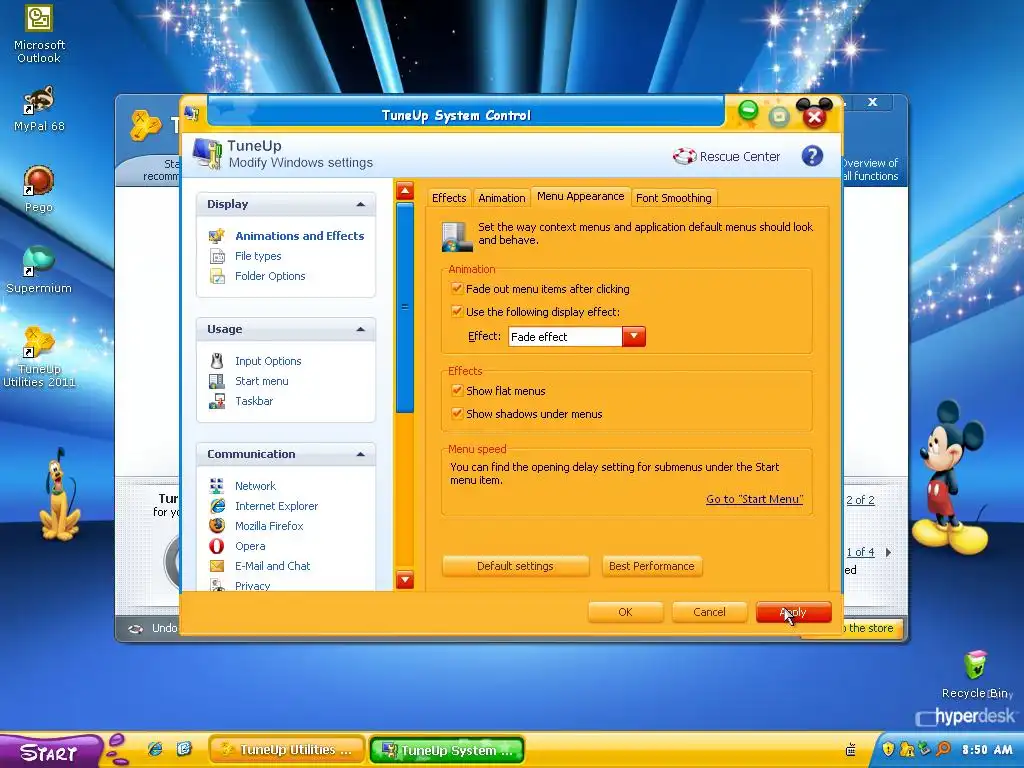Click the sidebar scrollbar down arrow
This screenshot has width=1024, height=768.
click(x=405, y=579)
